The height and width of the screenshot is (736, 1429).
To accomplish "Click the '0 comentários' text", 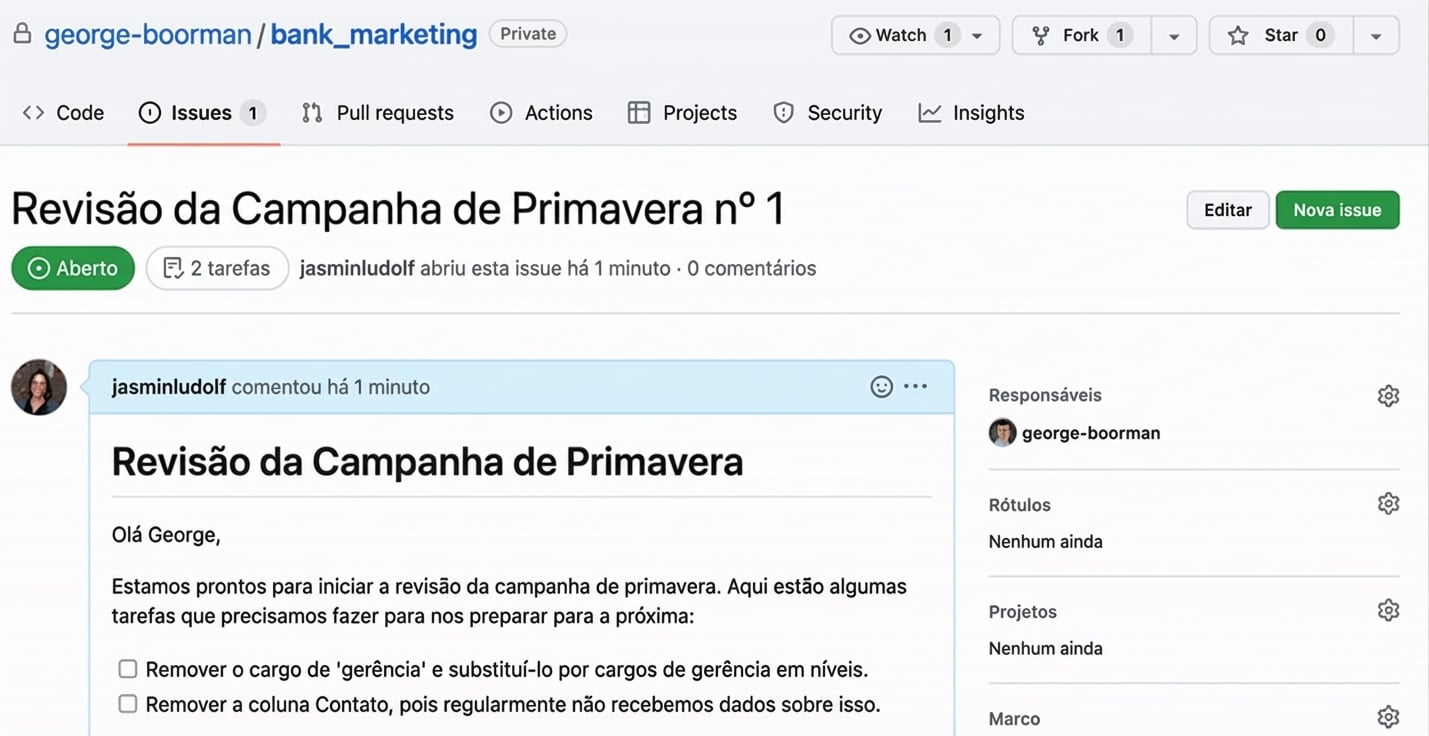I will pyautogui.click(x=752, y=268).
